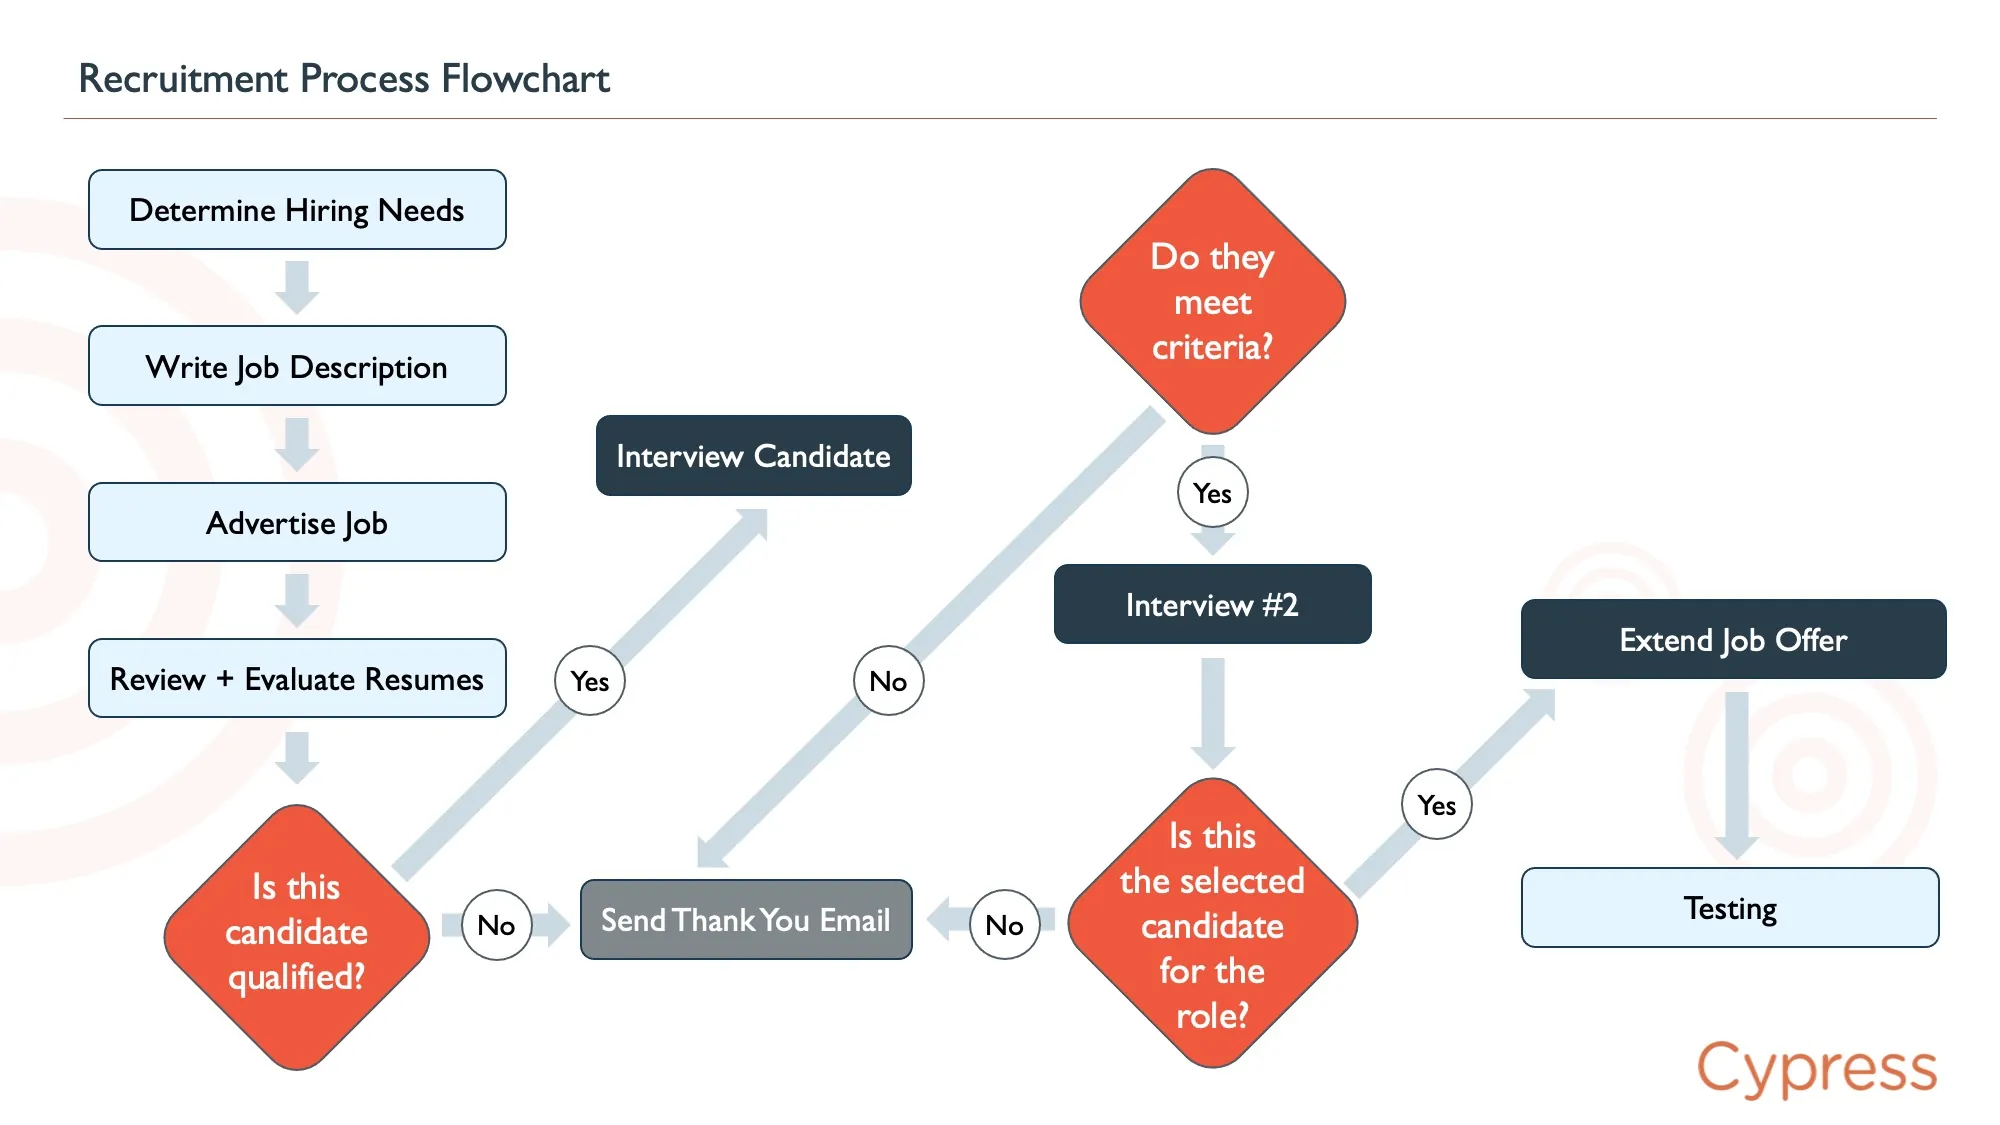
Task: Select the Write Job Description box
Action: (x=297, y=366)
